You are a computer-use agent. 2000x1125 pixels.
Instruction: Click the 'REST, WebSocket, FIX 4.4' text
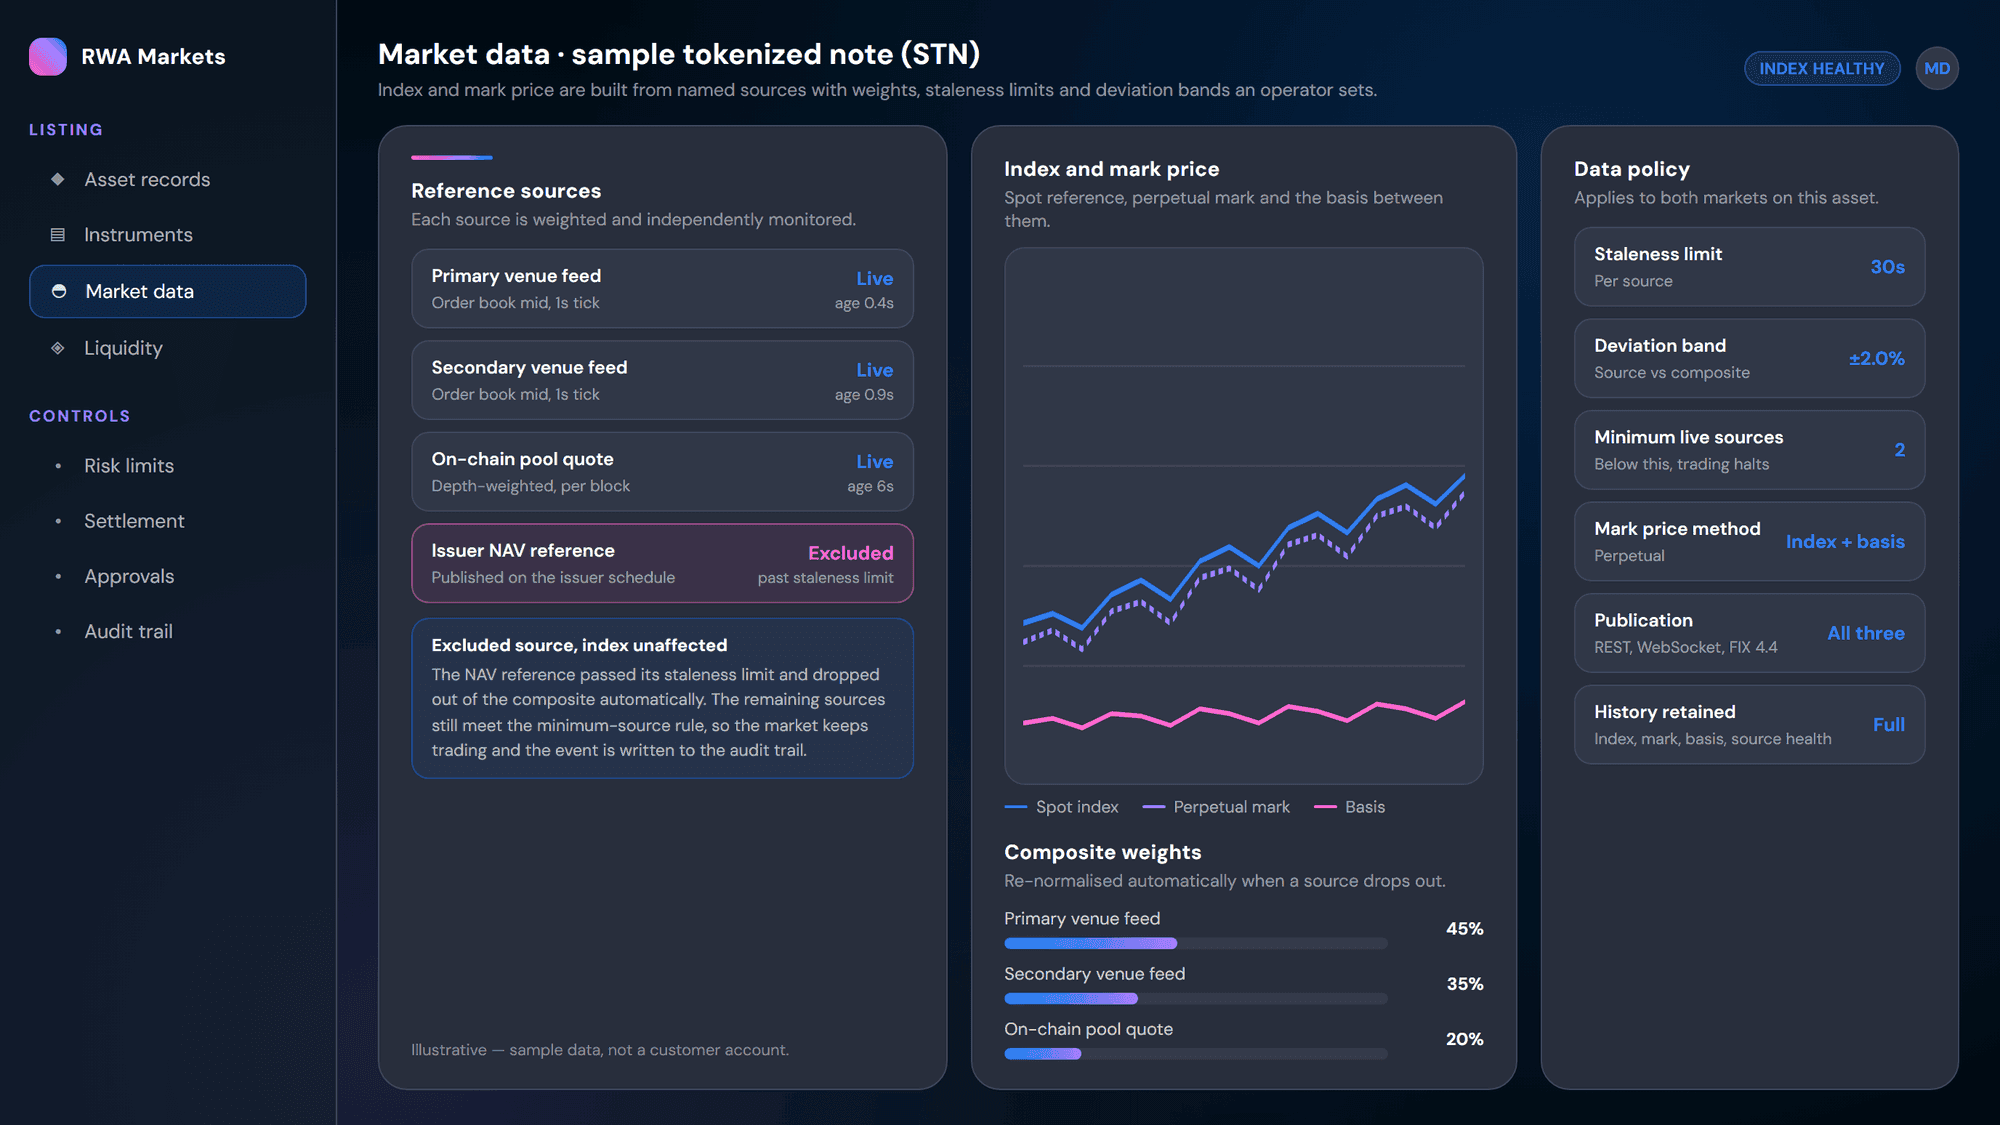pyautogui.click(x=1685, y=647)
